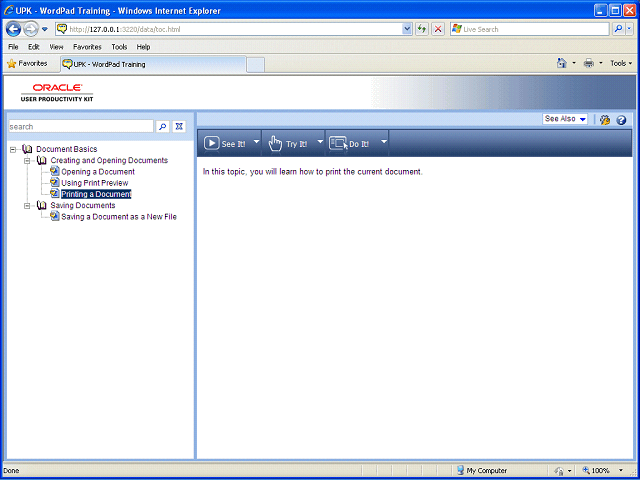This screenshot has height=480, width=640.
Task: Collapse the Document Basics tree node
Action: point(13,150)
